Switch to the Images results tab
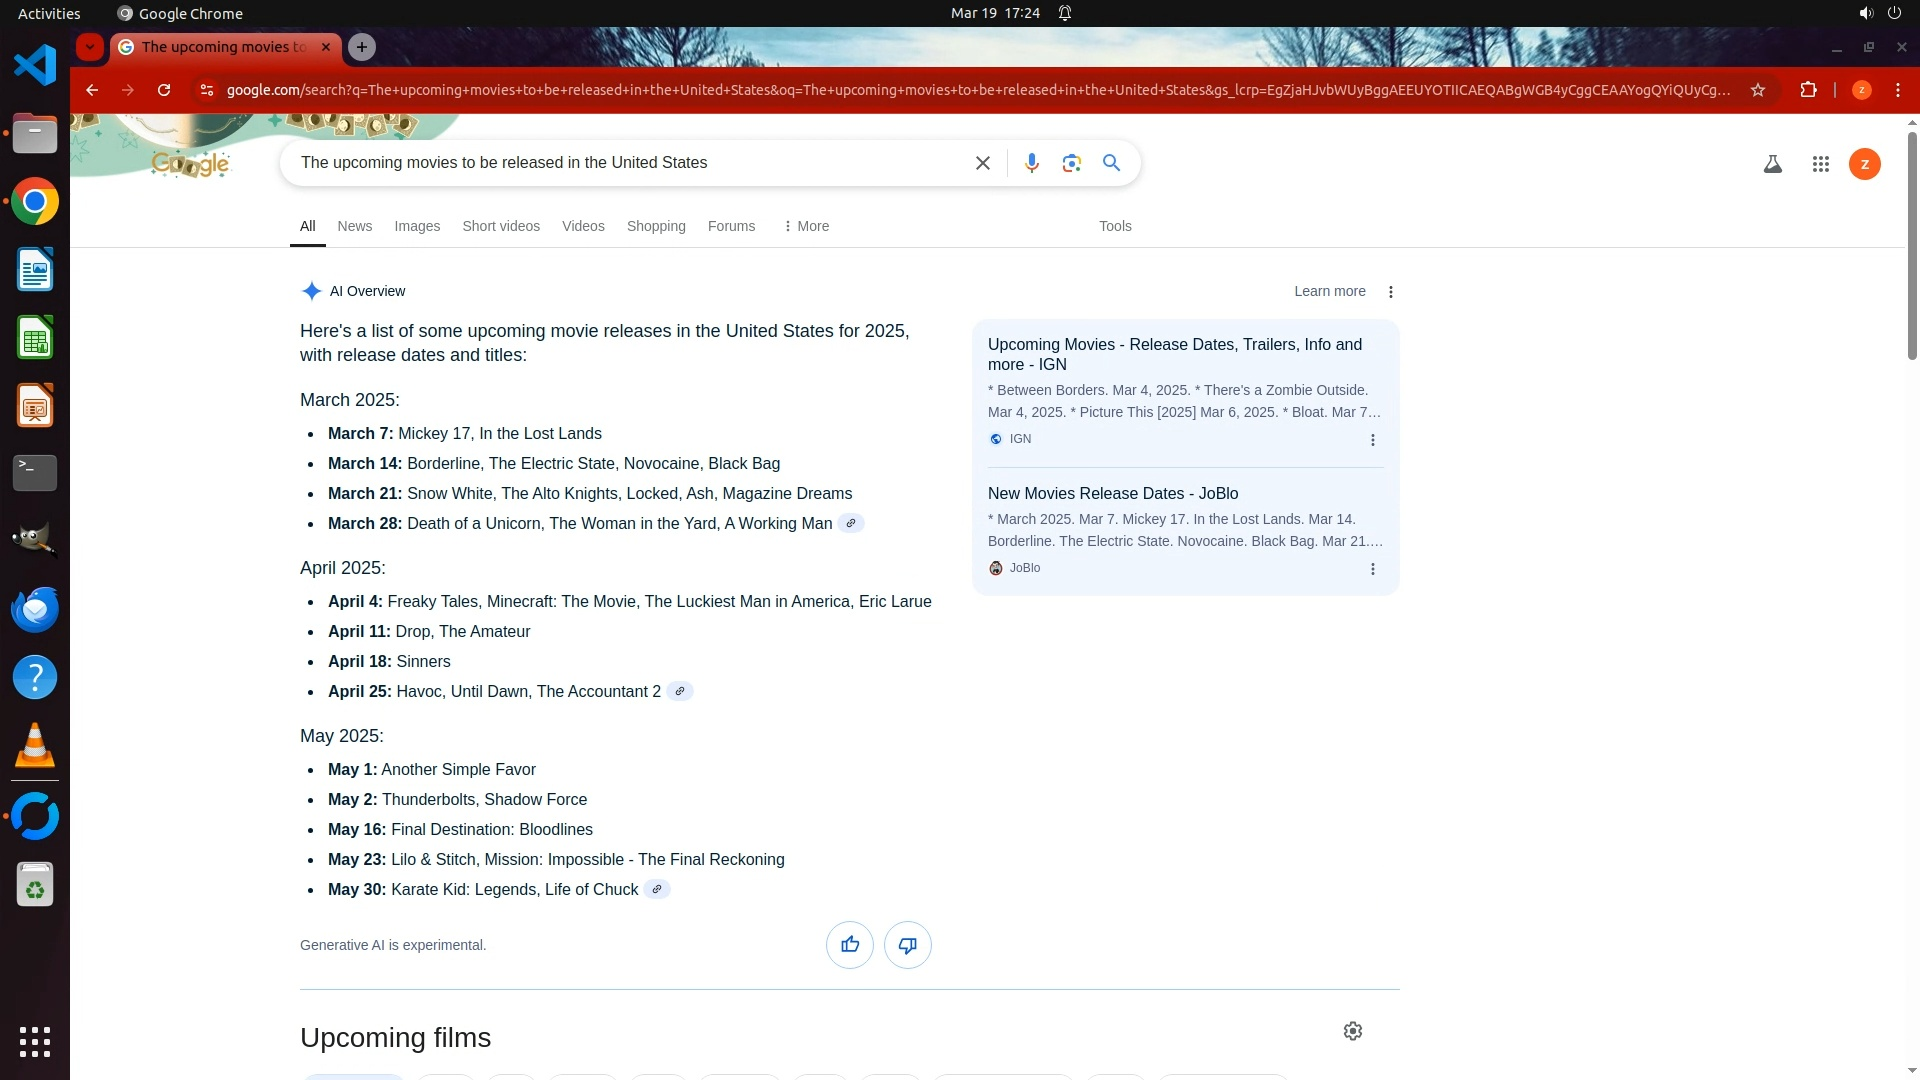 pyautogui.click(x=416, y=226)
